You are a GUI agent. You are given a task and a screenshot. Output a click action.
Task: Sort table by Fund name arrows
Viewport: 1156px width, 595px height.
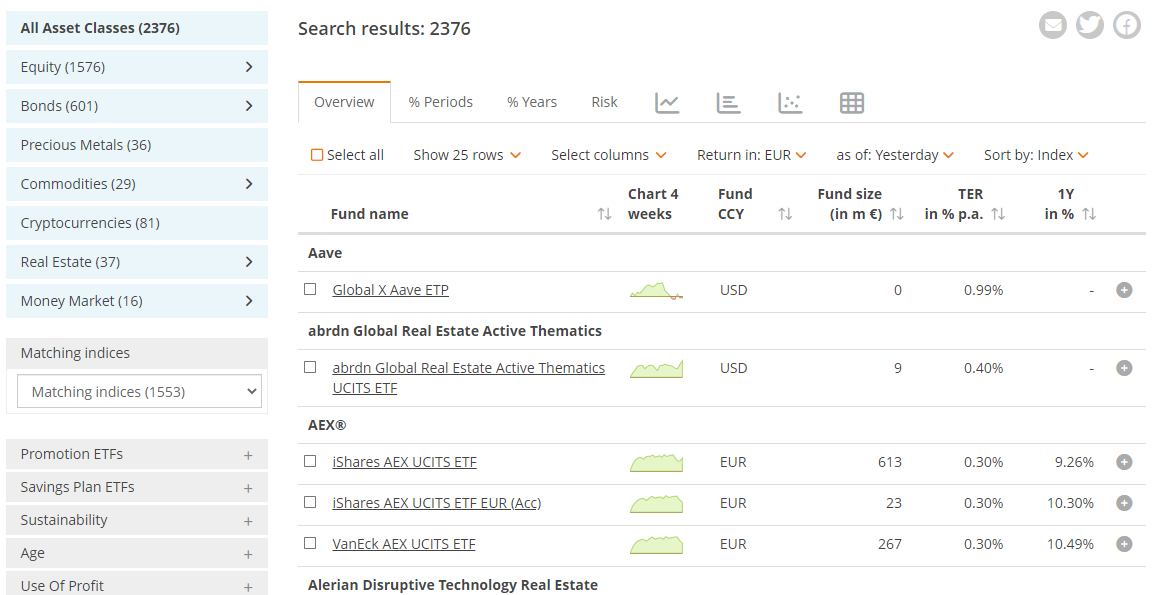click(605, 214)
